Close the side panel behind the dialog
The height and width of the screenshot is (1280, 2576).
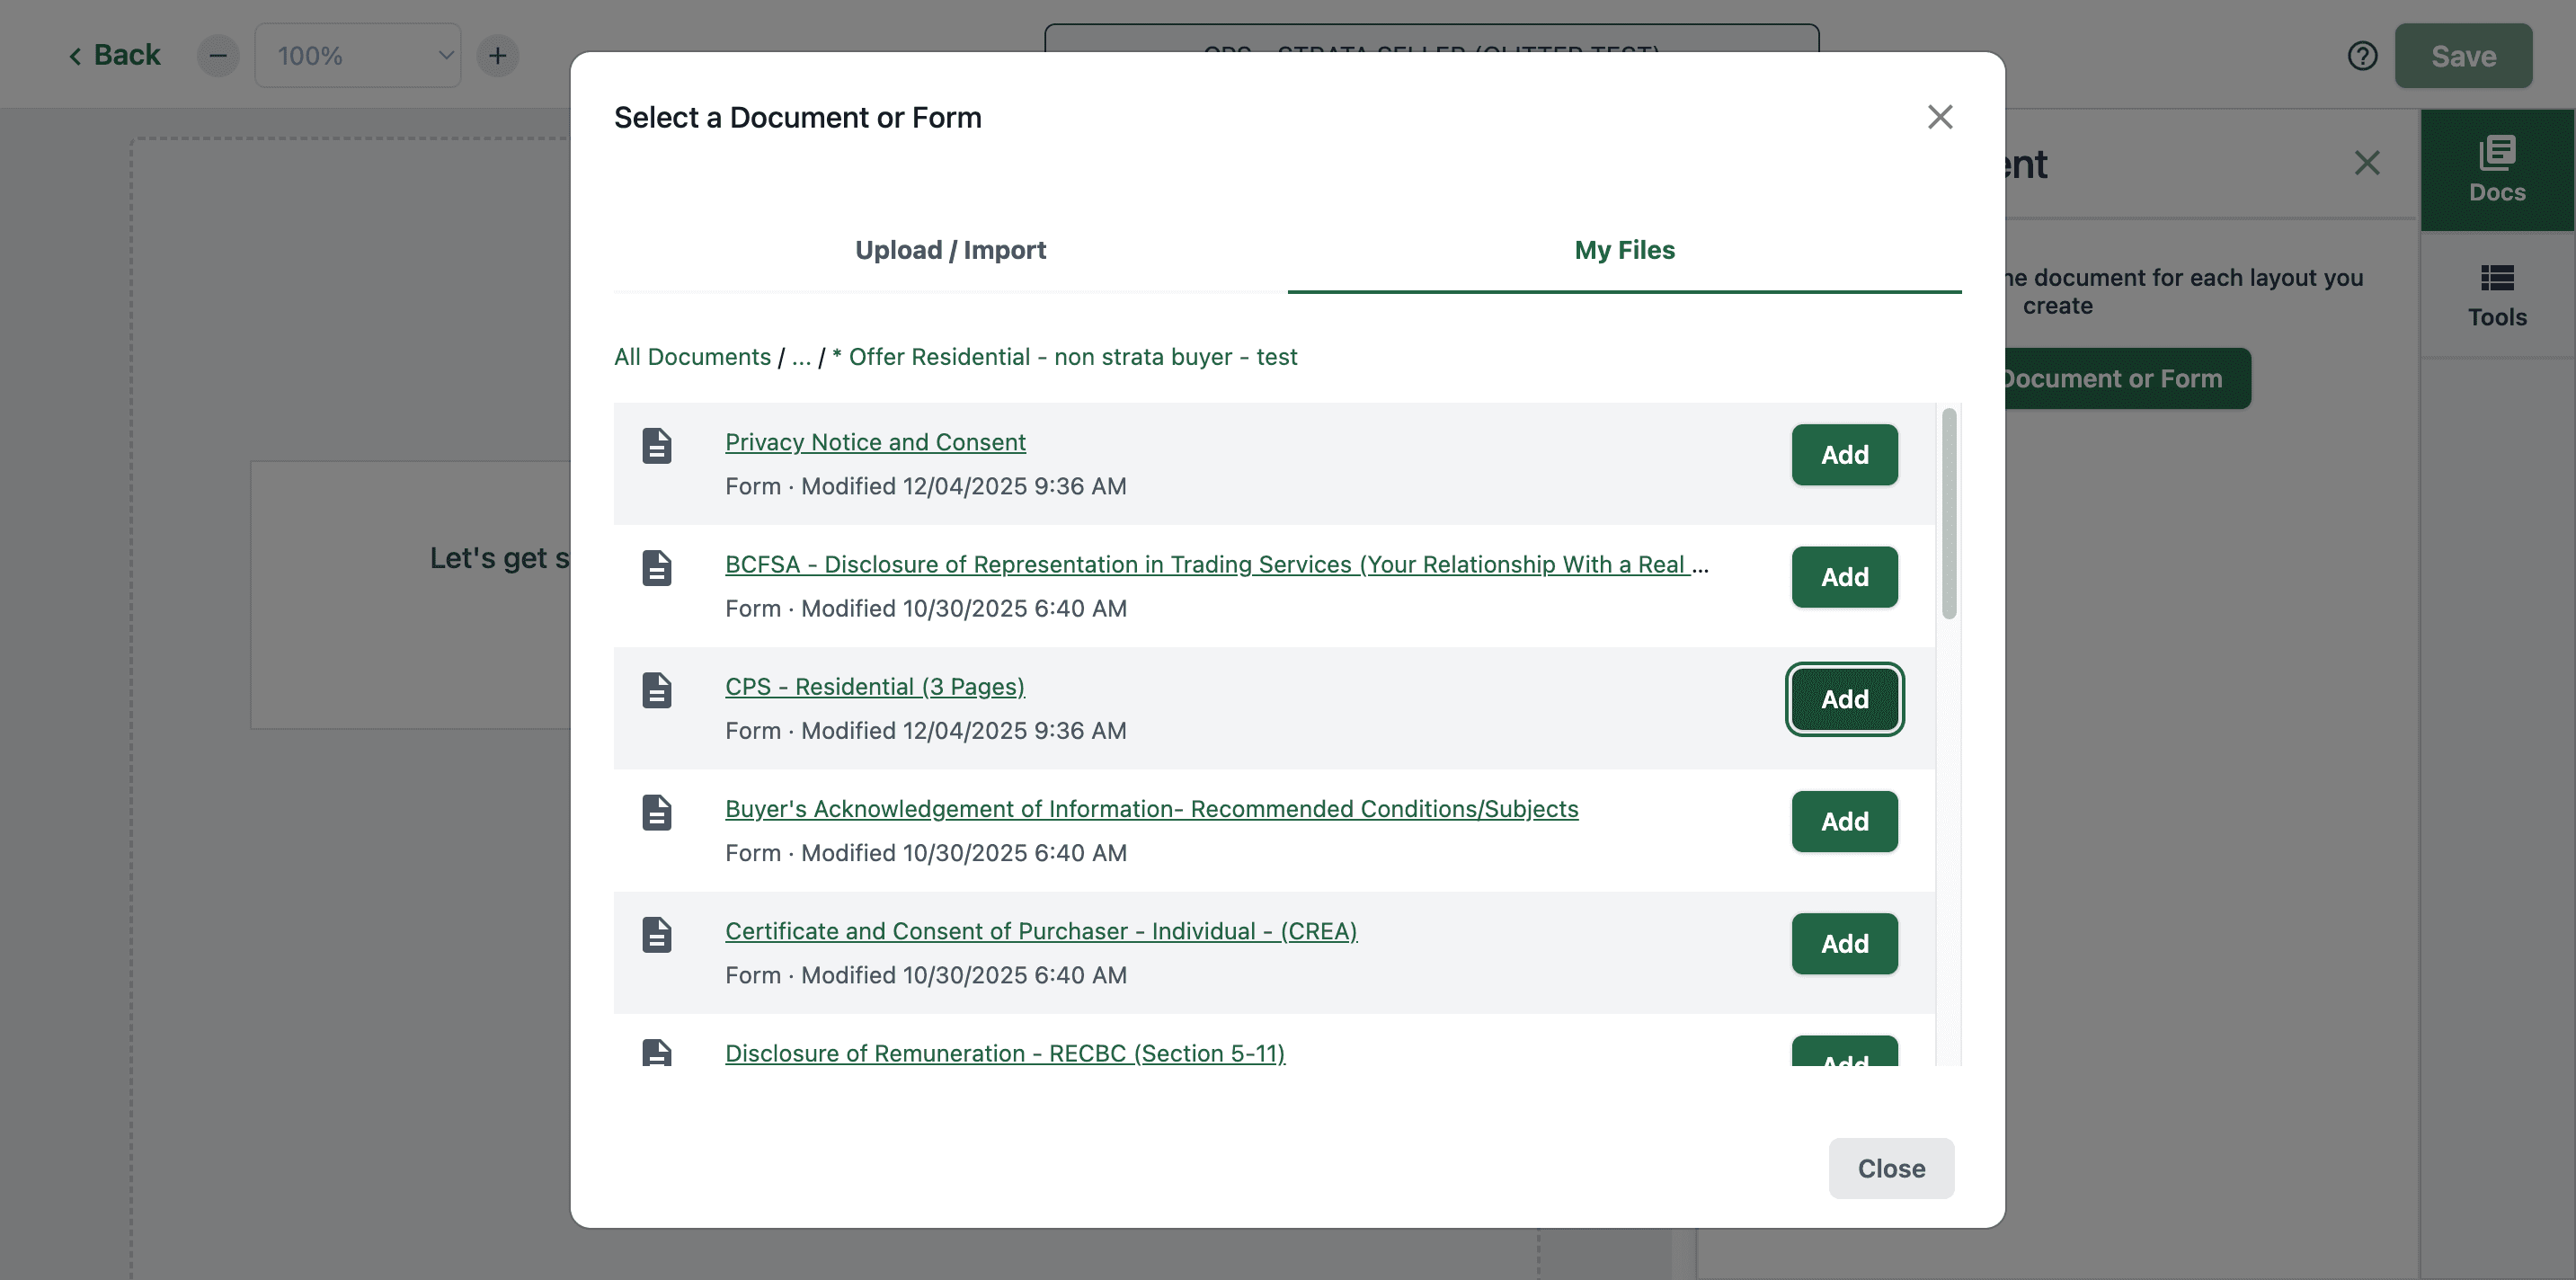tap(2366, 163)
